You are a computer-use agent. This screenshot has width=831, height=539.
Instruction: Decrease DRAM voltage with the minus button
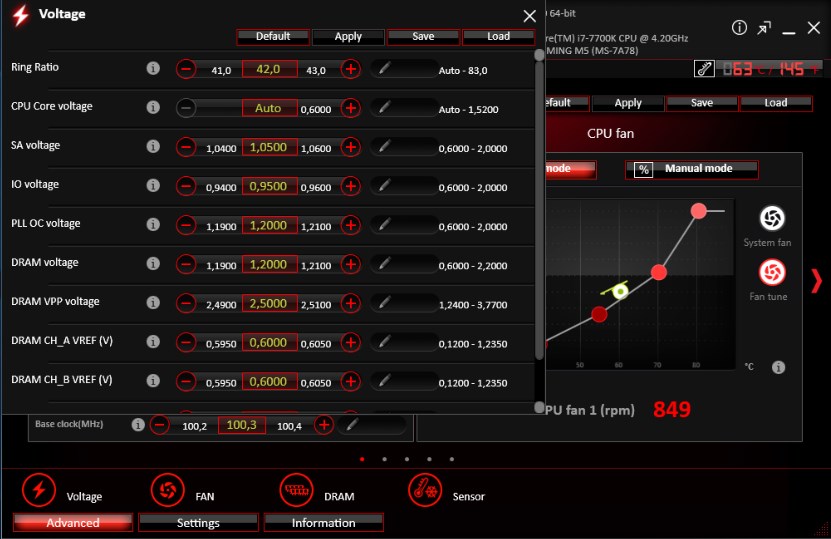[x=186, y=264]
